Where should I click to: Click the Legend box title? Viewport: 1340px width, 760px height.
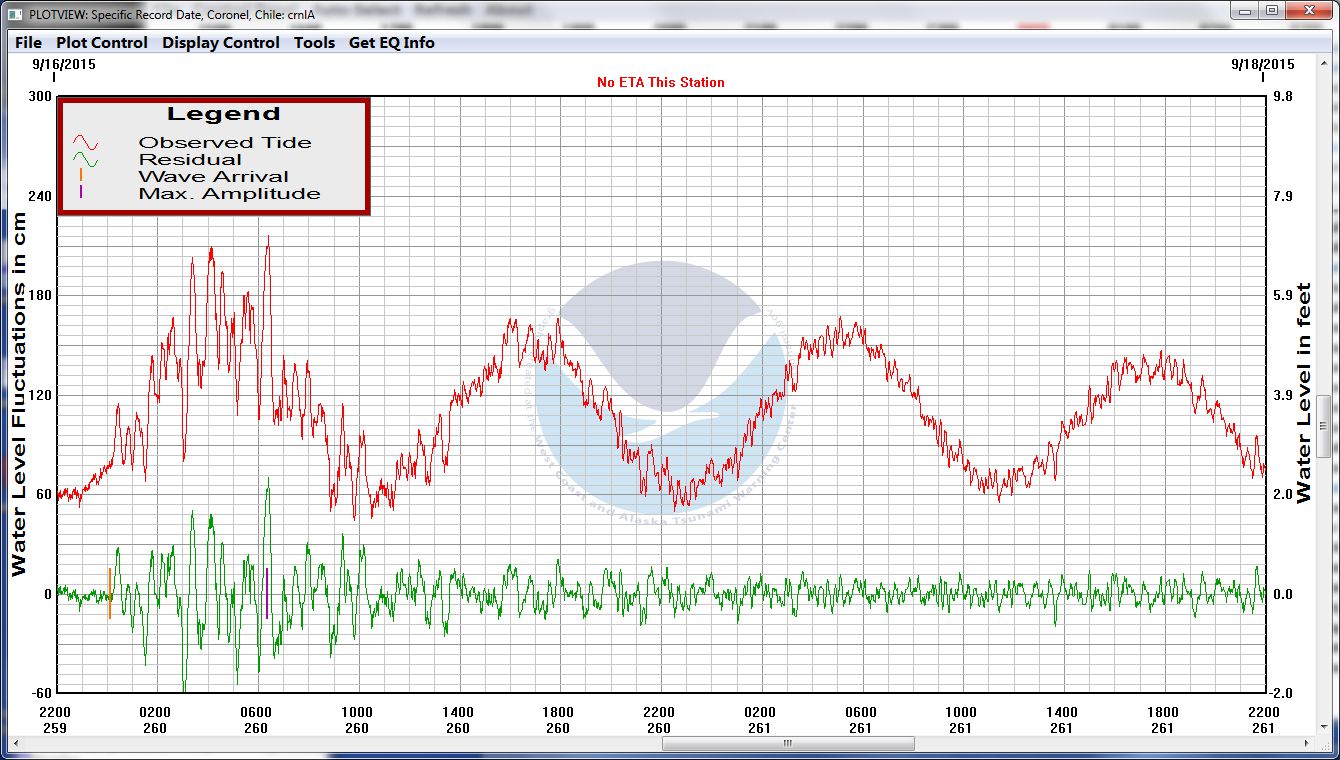point(223,114)
